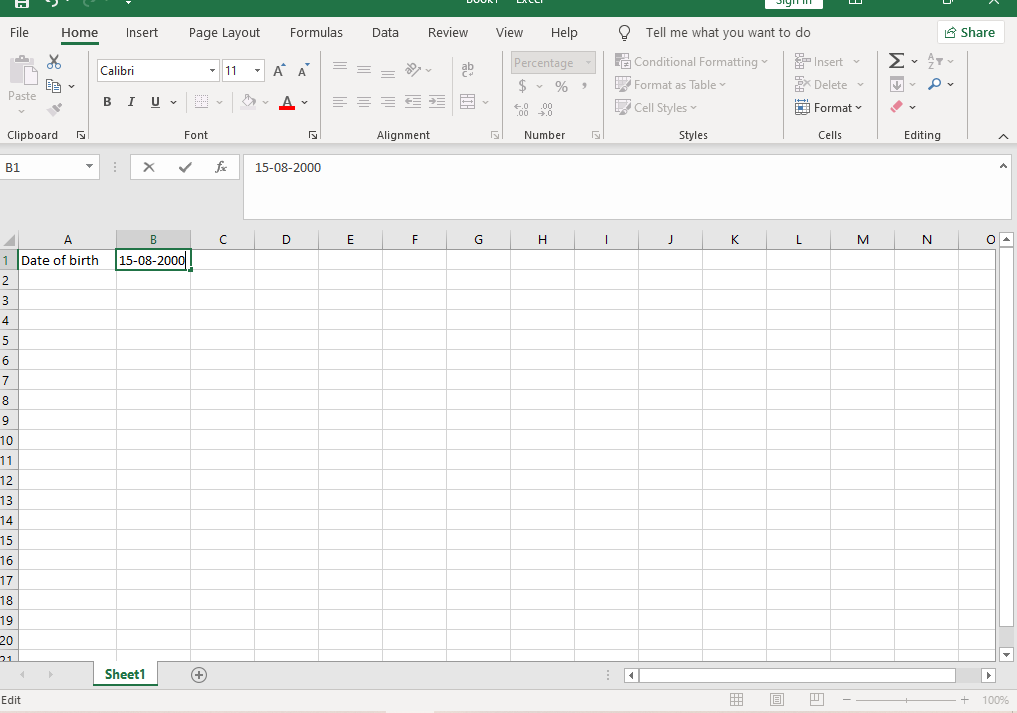Click the Format Painter brush icon
The width and height of the screenshot is (1017, 713).
pos(54,109)
